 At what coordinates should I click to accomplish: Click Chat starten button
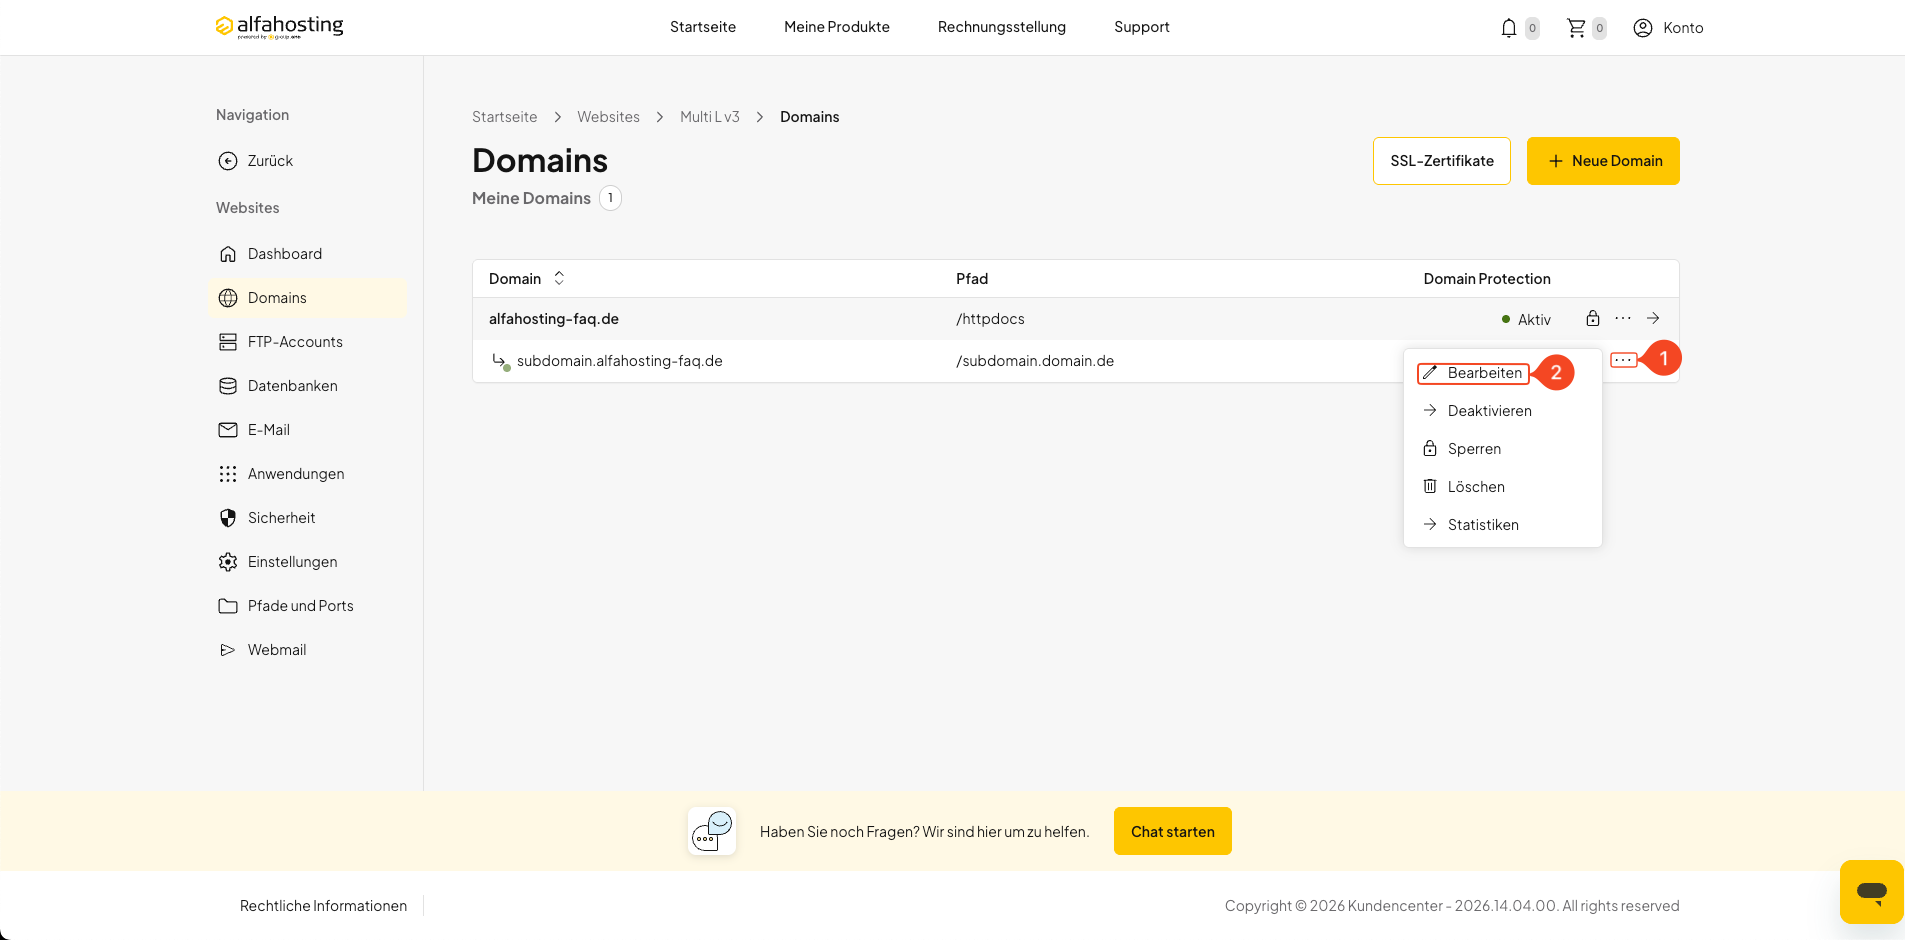(1173, 831)
